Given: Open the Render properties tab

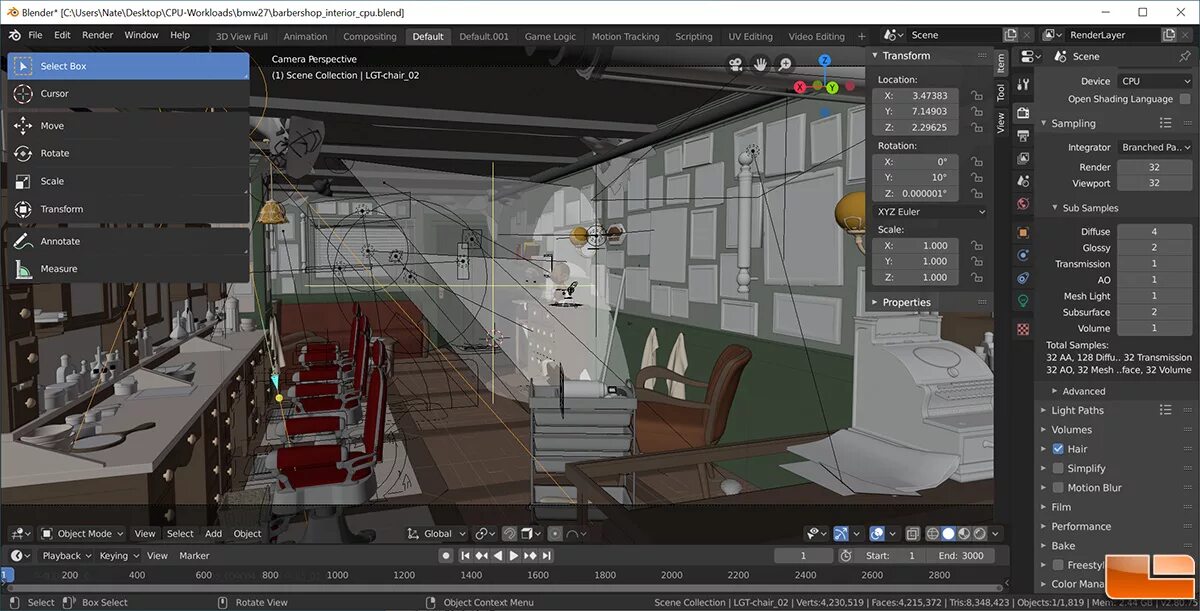Looking at the screenshot, I should [x=1023, y=112].
